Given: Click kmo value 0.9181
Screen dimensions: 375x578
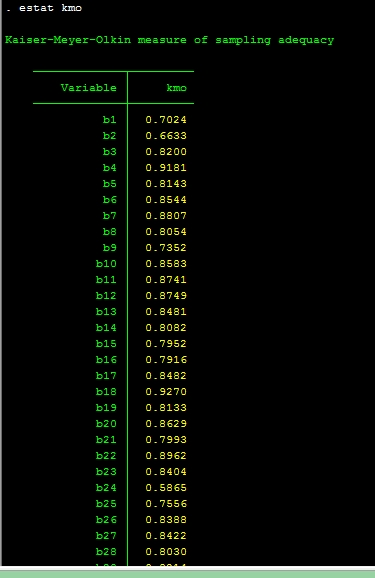Looking at the screenshot, I should click(166, 168).
